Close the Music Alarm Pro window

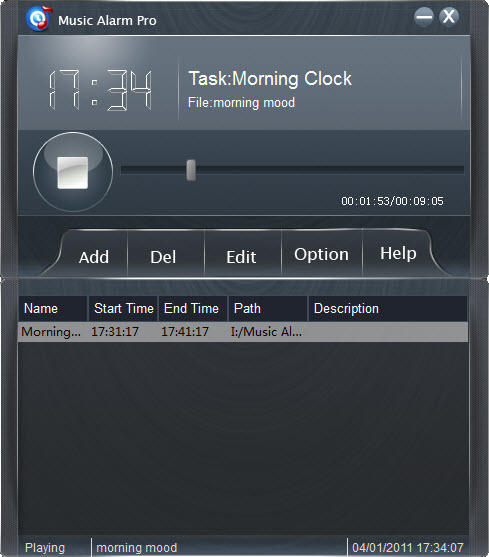(x=449, y=17)
